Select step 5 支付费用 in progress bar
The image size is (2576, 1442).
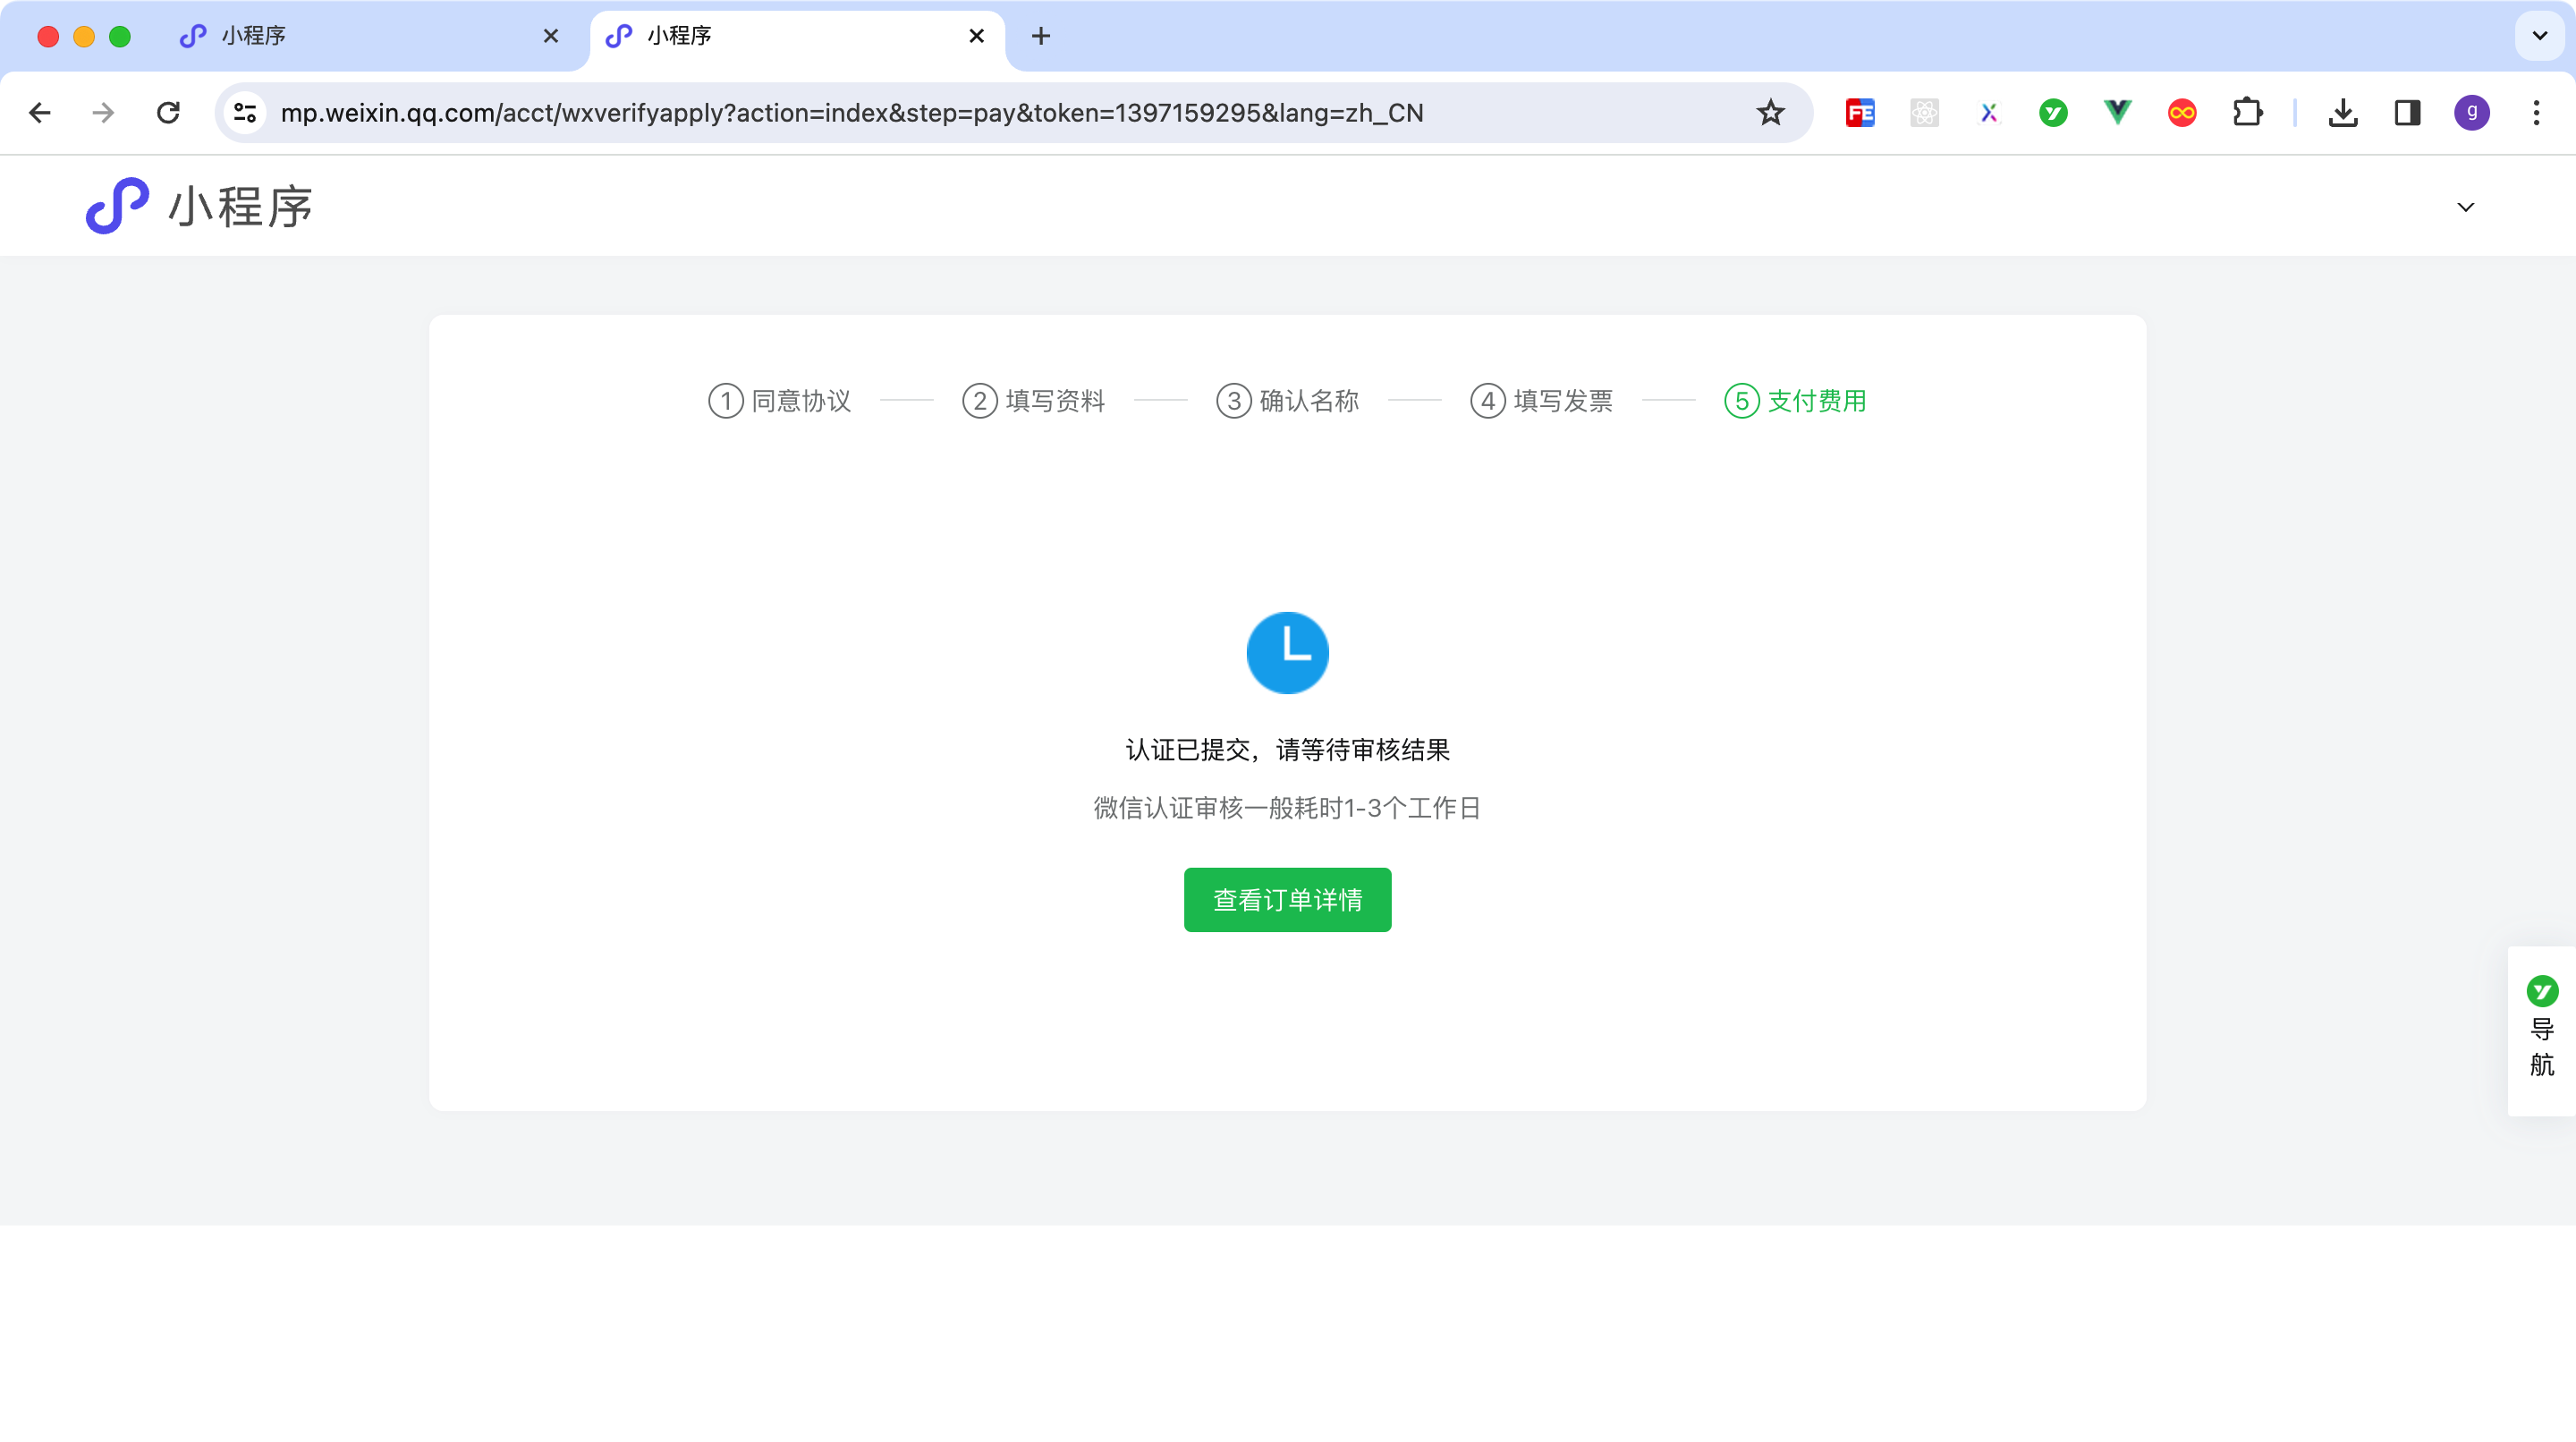1796,401
